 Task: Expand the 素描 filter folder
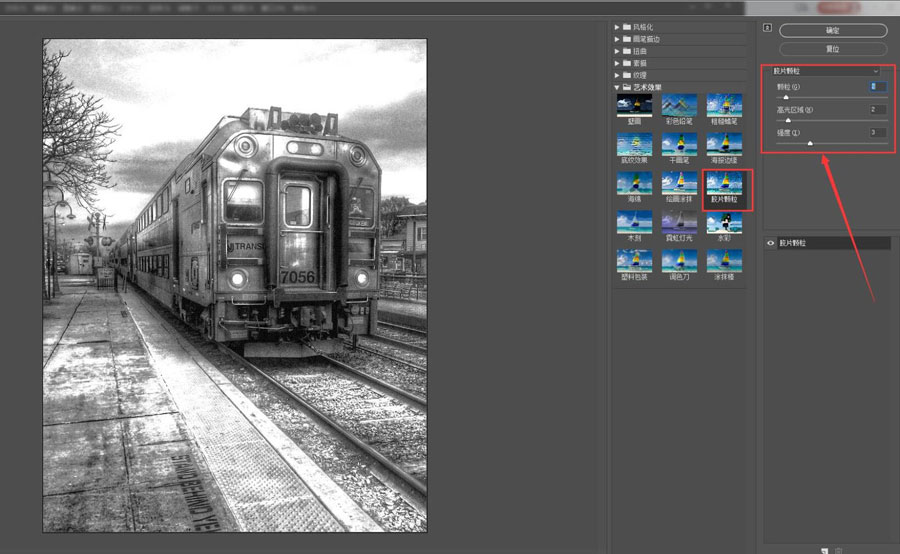point(617,63)
